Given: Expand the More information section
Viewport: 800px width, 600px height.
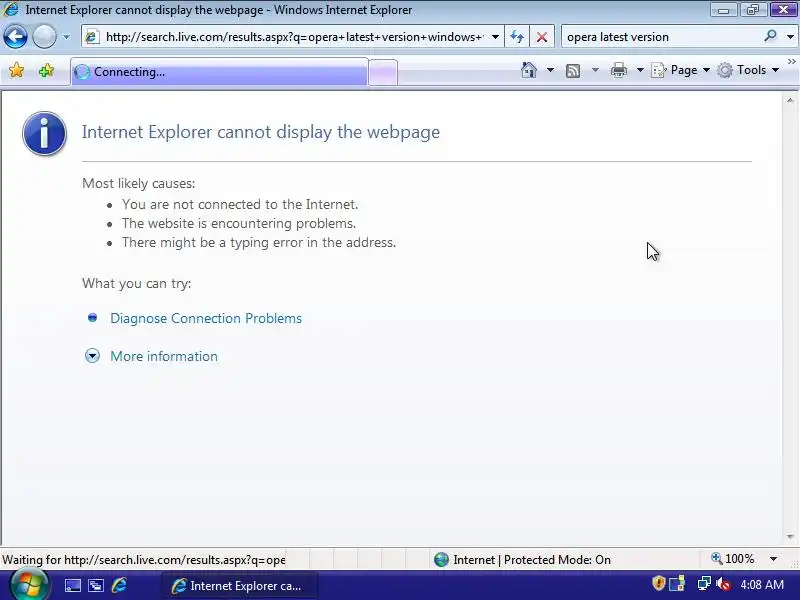Looking at the screenshot, I should point(92,356).
